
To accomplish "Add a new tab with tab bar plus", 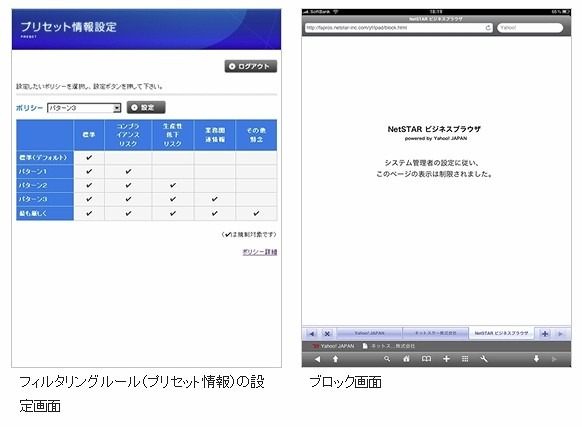I will (545, 333).
